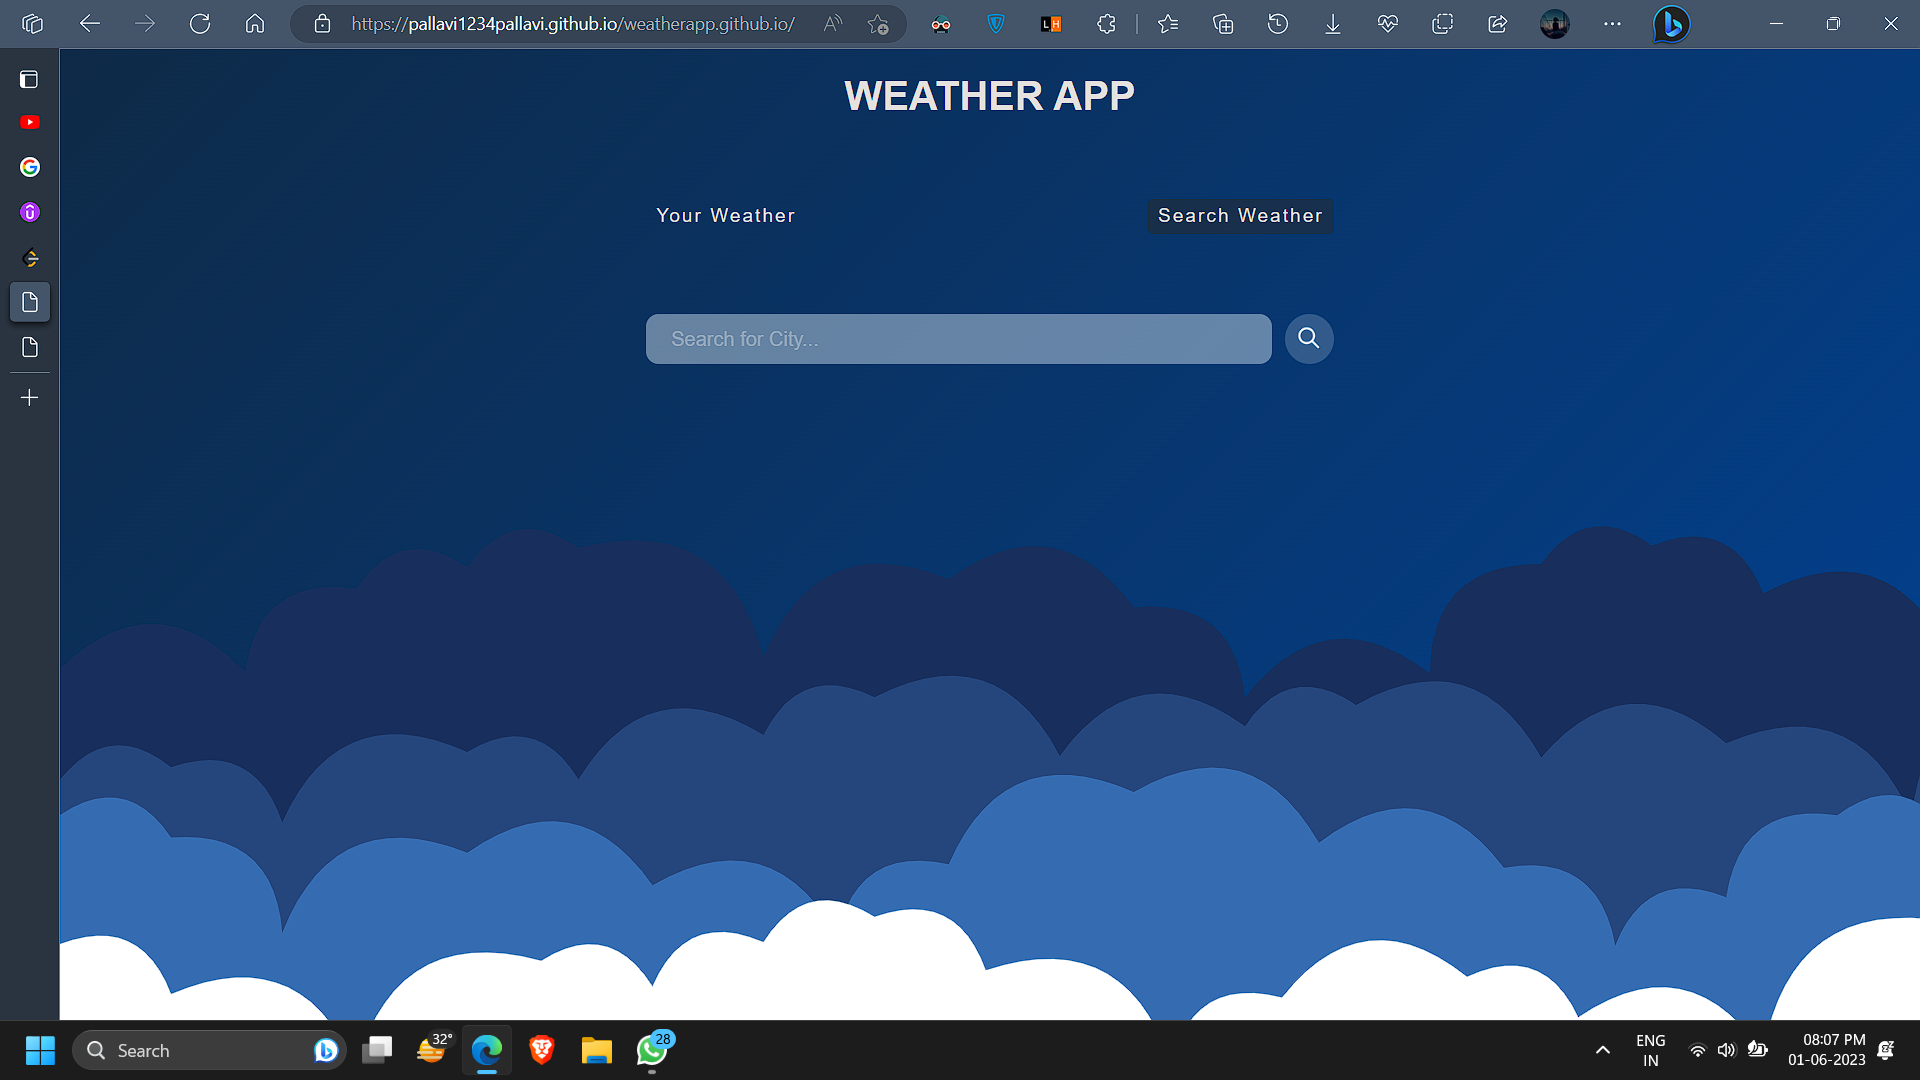This screenshot has width=1920, height=1080.
Task: Select the Search Weather tab
Action: click(1239, 216)
